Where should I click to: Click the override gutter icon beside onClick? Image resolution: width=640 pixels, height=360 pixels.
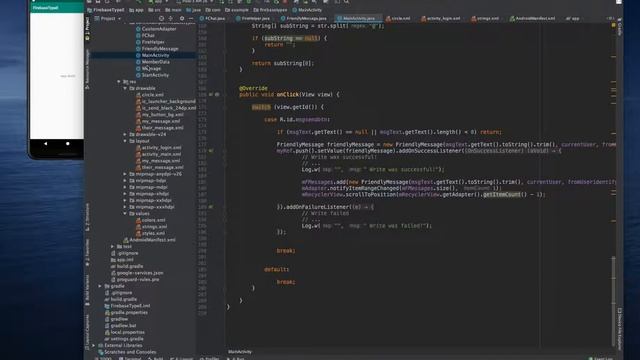(211, 94)
